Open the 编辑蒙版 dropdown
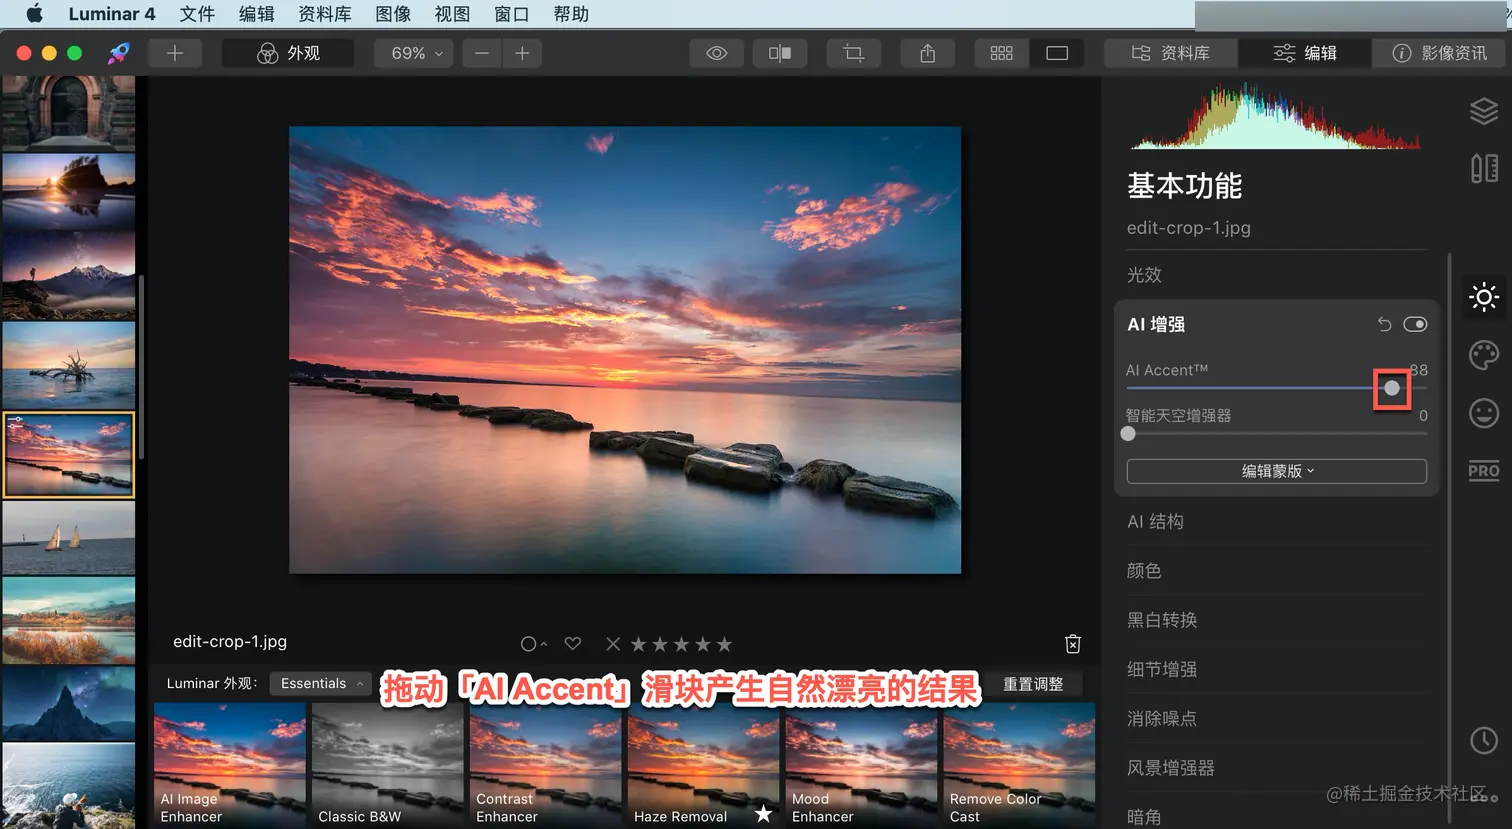The height and width of the screenshot is (829, 1512). 1277,471
